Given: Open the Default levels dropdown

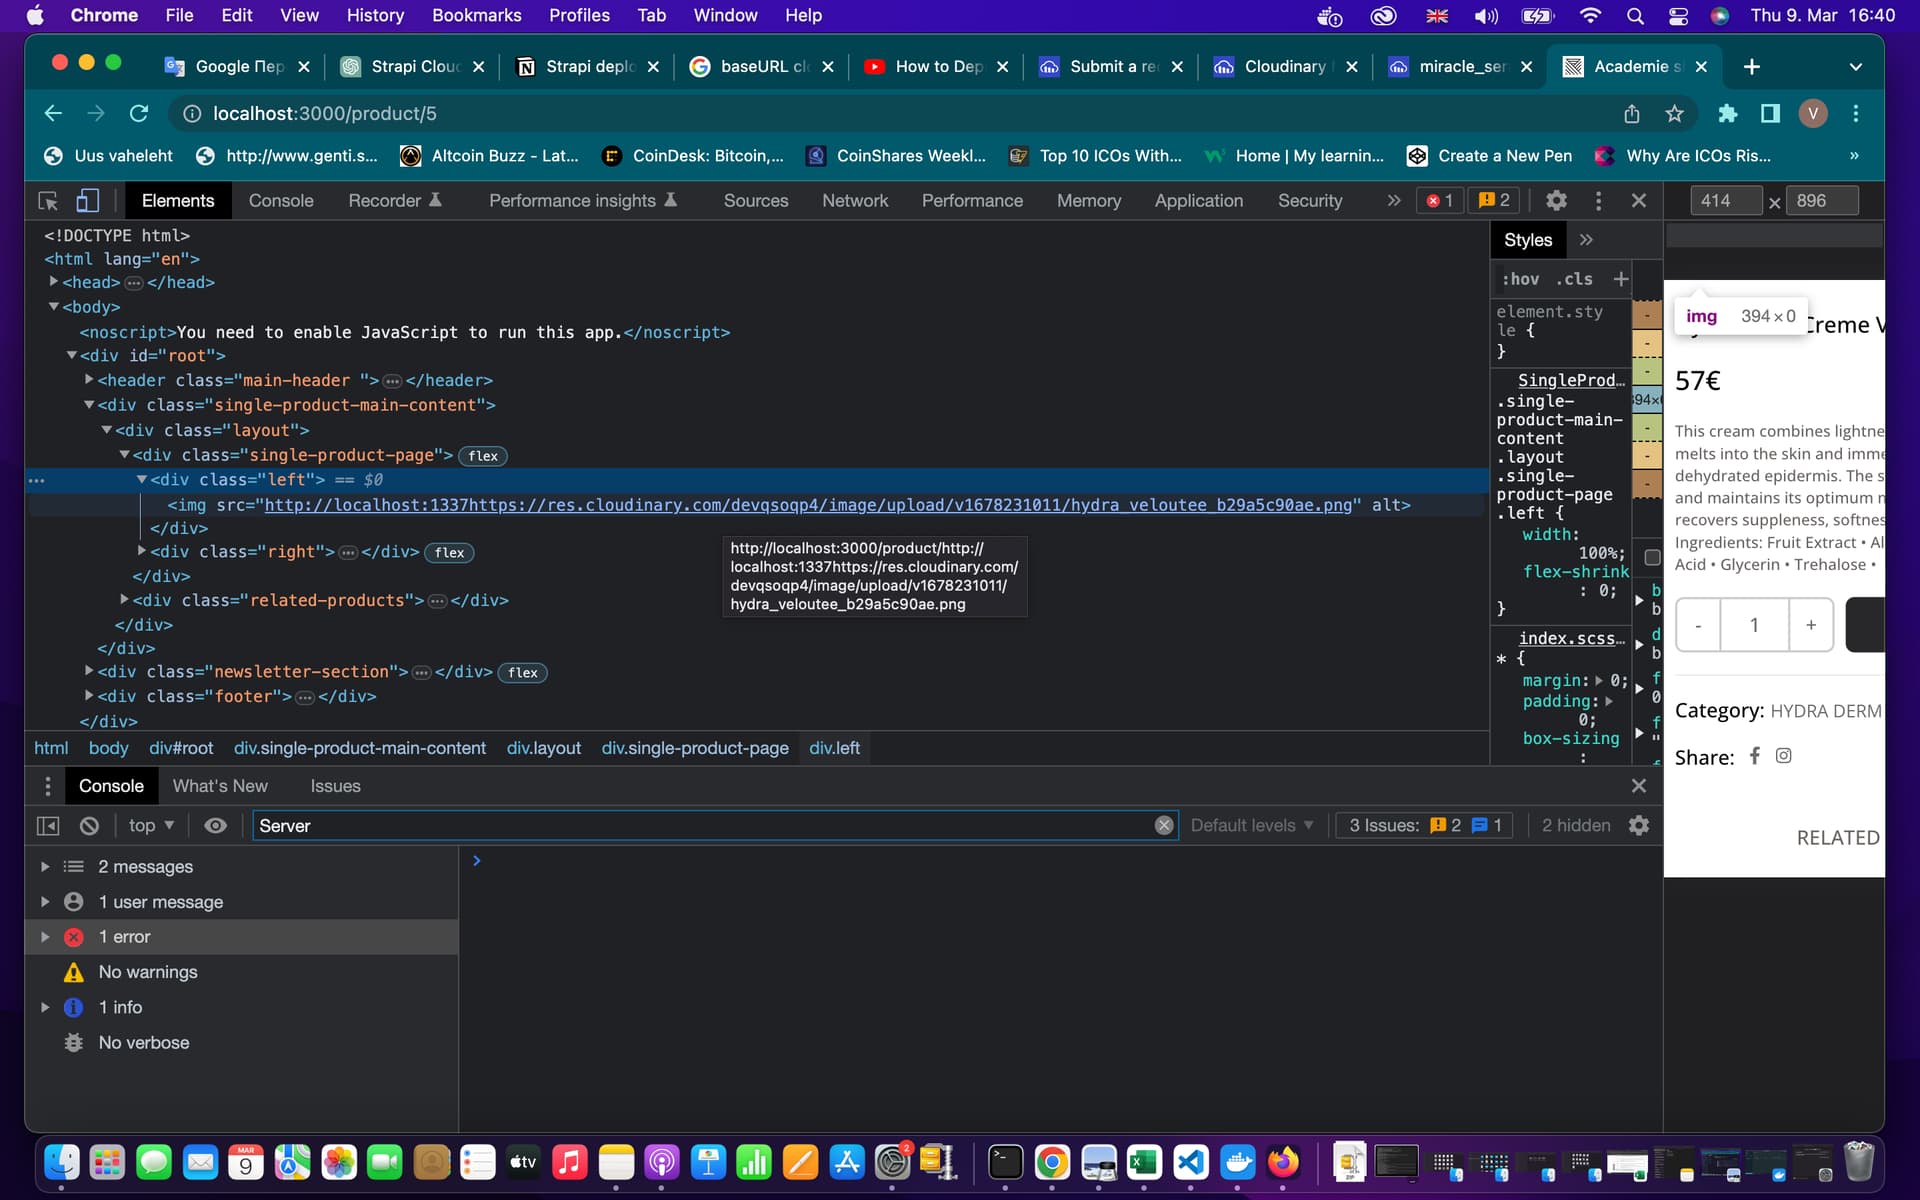Looking at the screenshot, I should tap(1251, 826).
